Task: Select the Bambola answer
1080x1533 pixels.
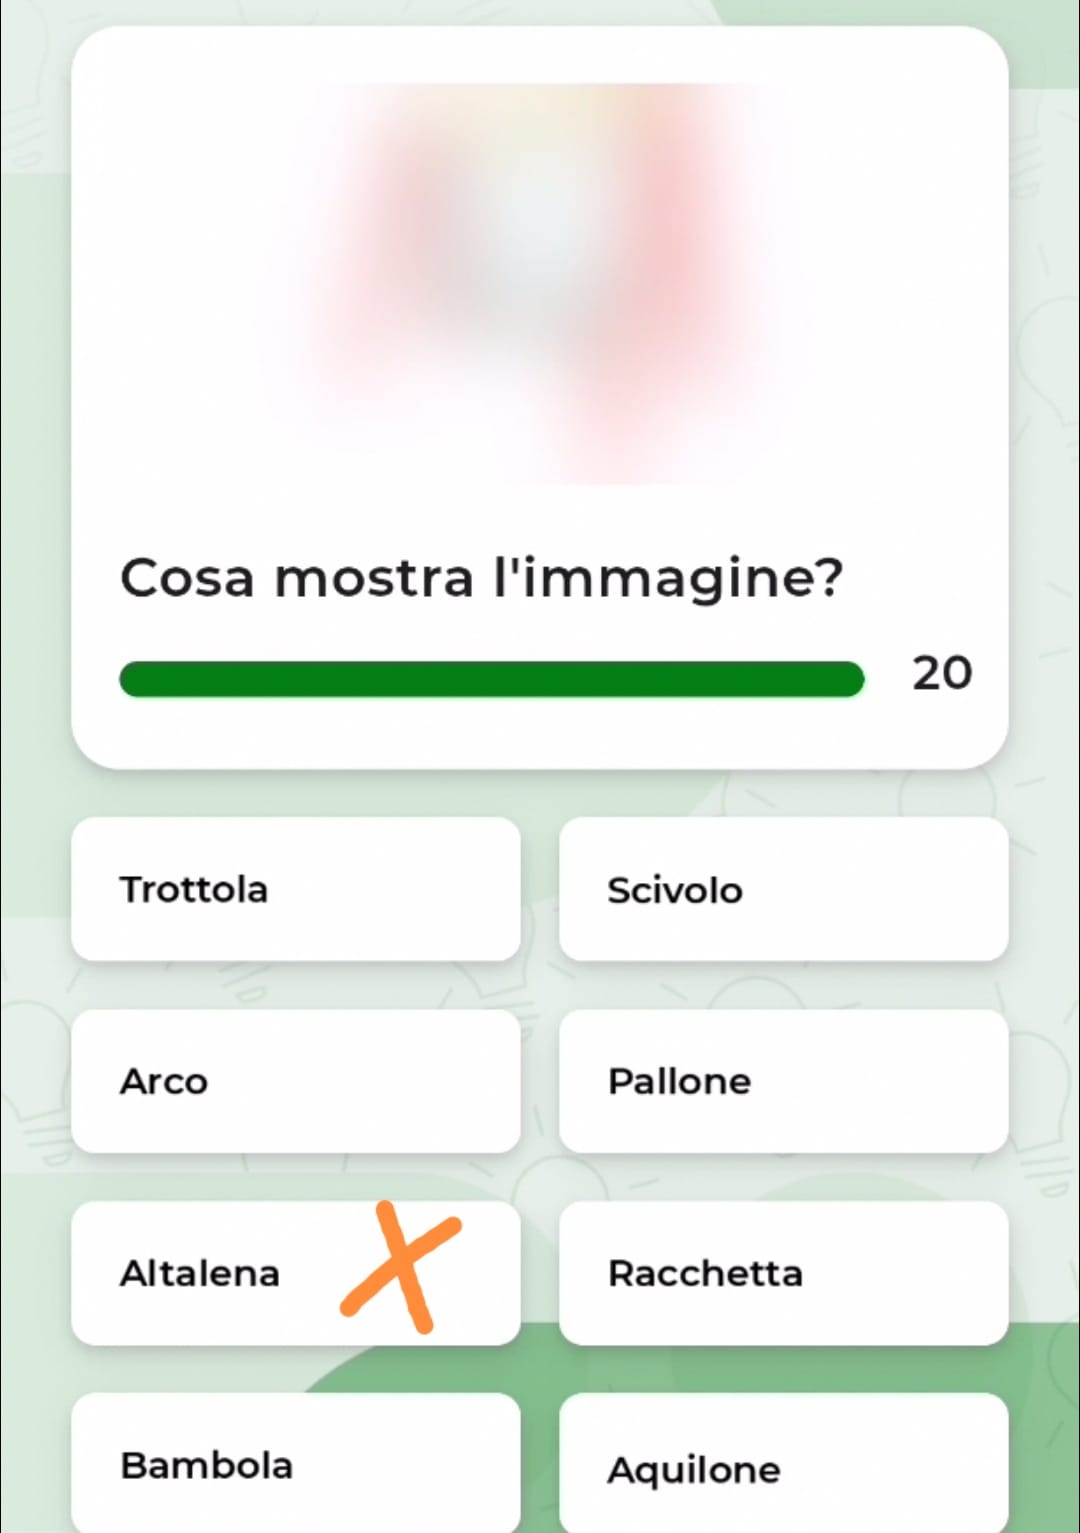Action: 296,1463
